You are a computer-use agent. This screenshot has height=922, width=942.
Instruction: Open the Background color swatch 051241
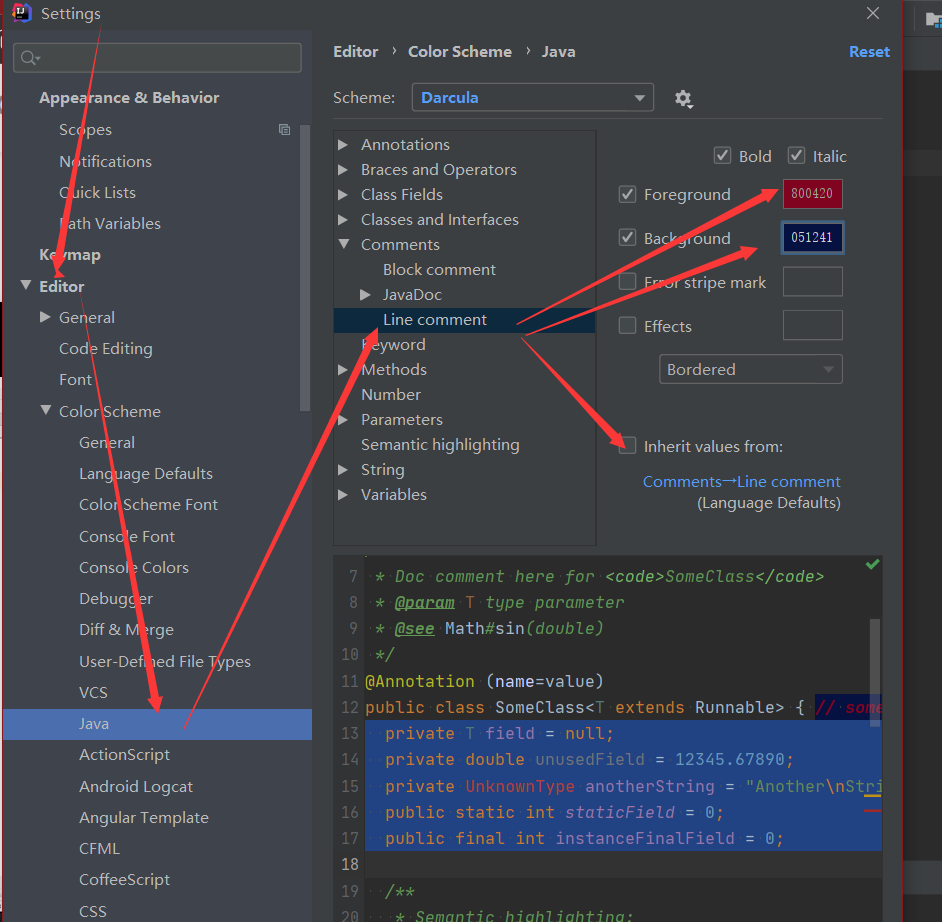point(812,238)
